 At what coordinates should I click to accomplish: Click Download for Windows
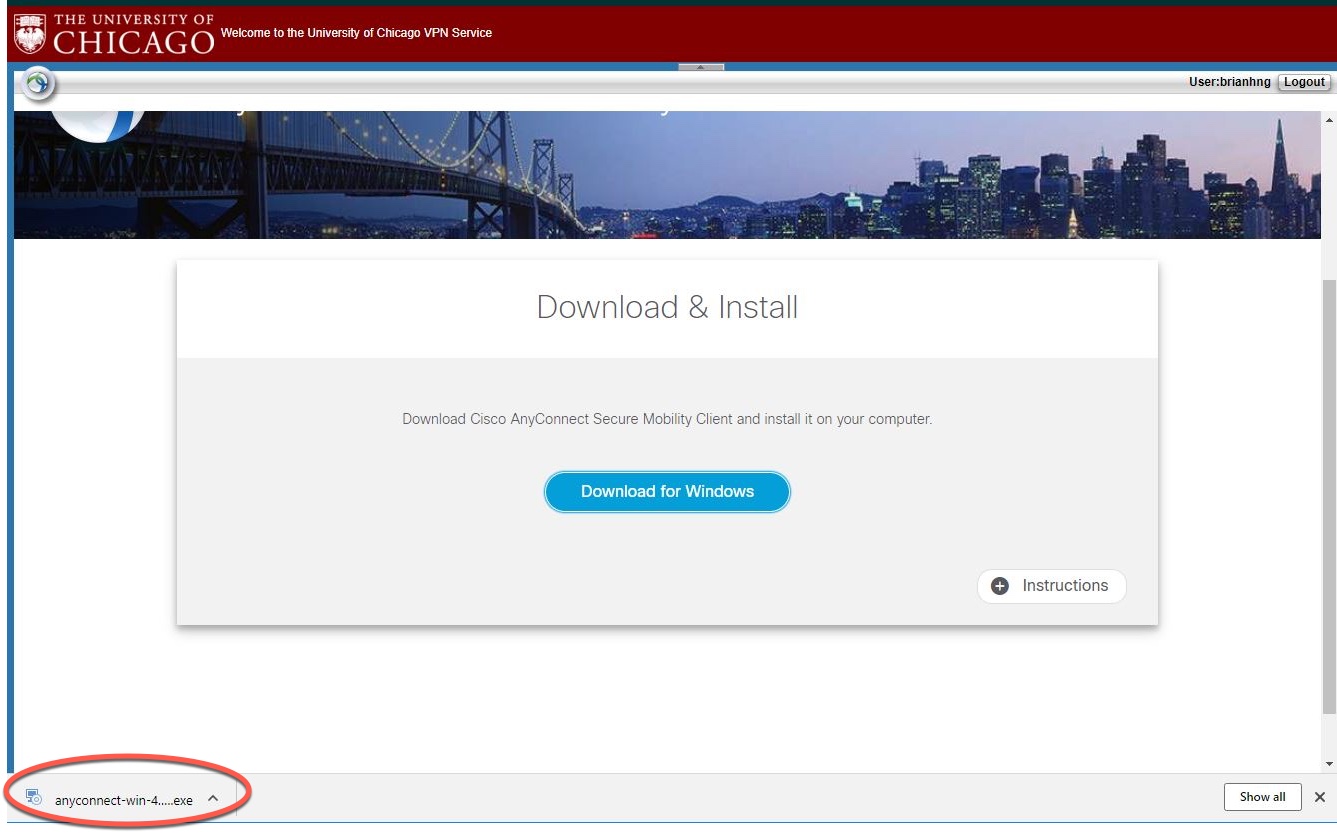pos(667,491)
